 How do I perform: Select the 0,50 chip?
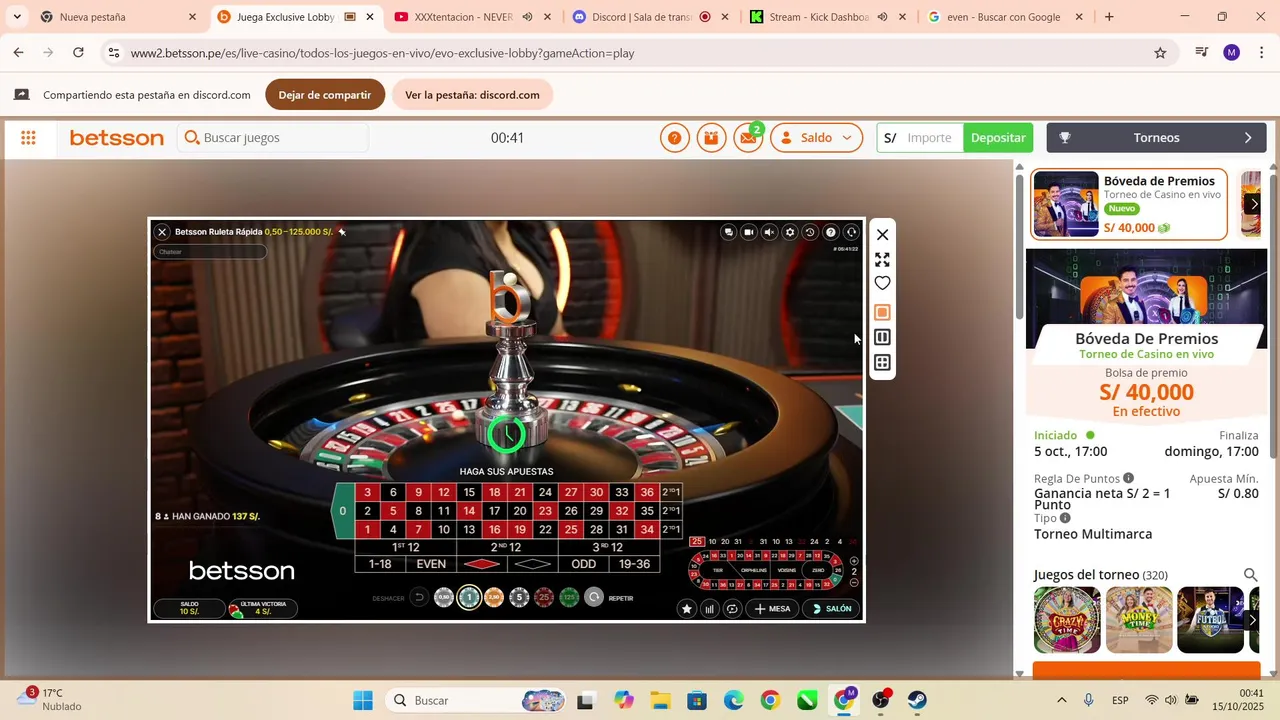tap(444, 598)
